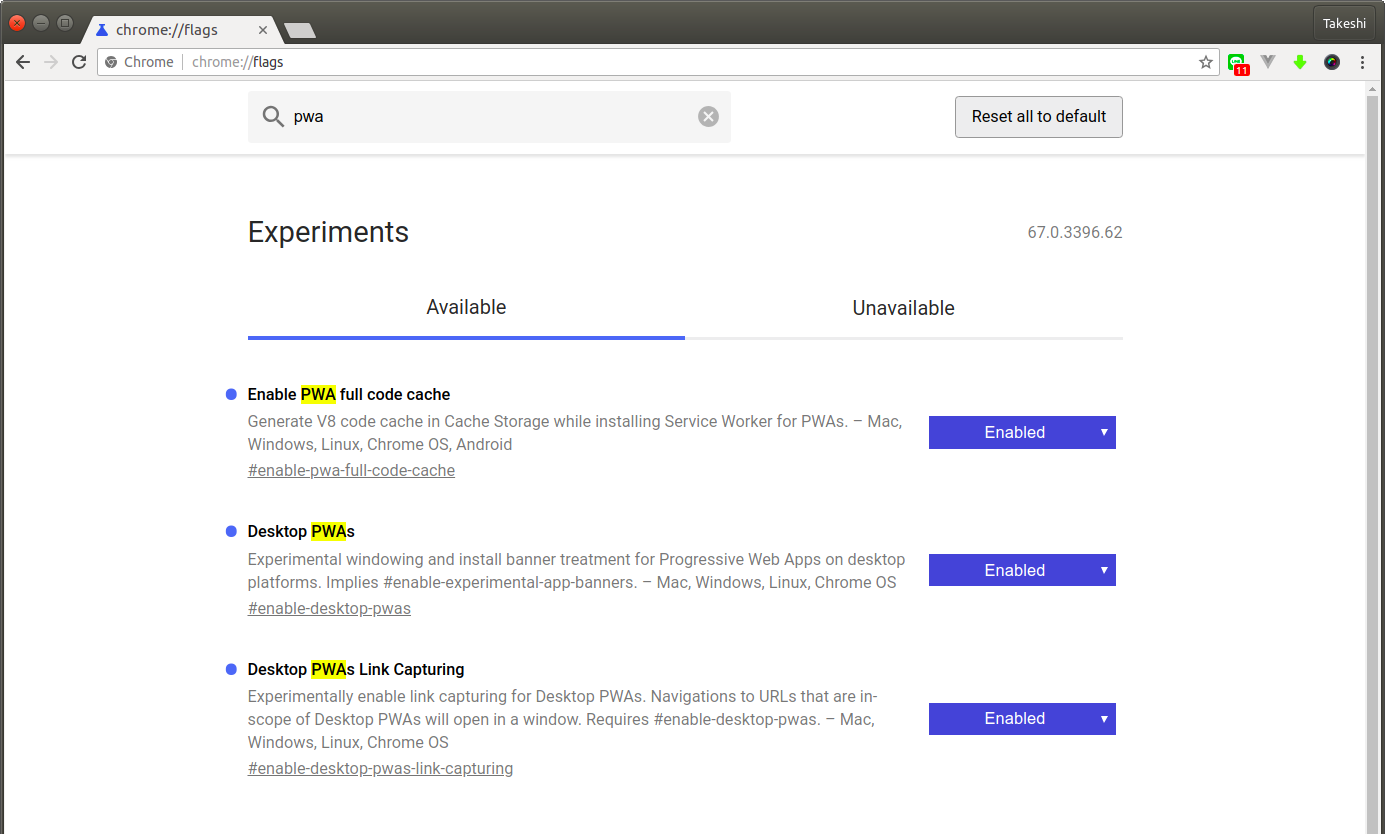Click the blue dot beside Enable PWA full code cache
Screen dimensions: 1385x834
231,394
